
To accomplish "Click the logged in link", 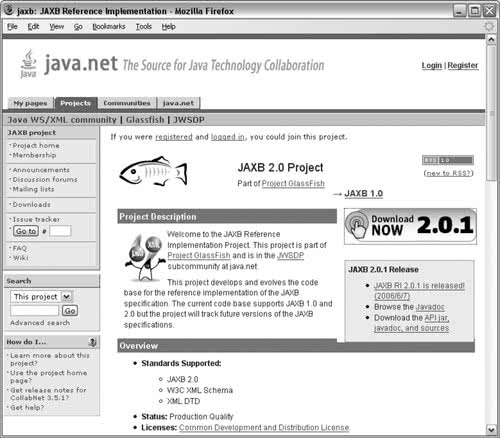I will (228, 137).
